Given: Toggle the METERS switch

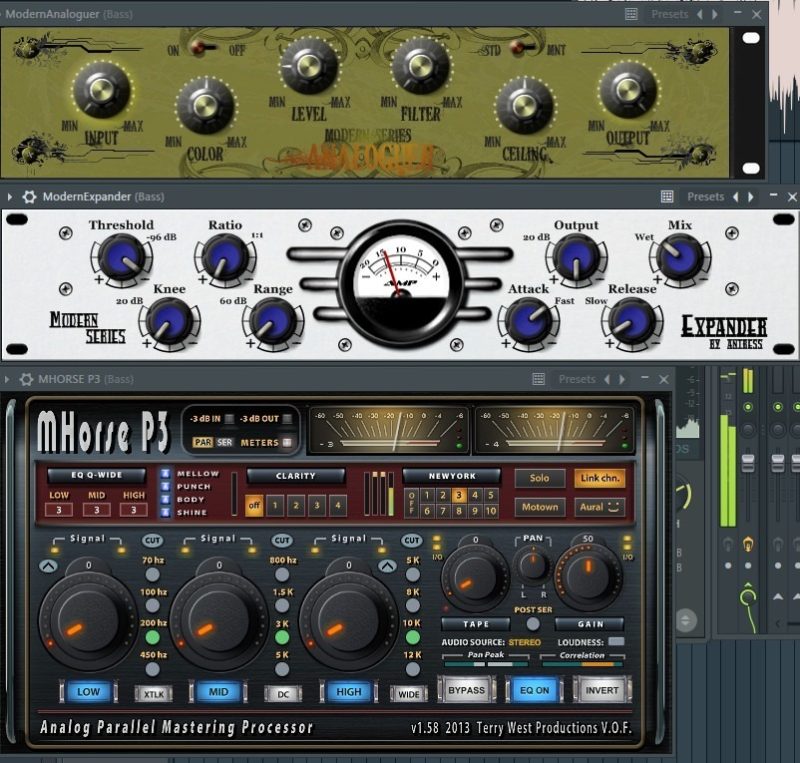Looking at the screenshot, I should coord(287,442).
